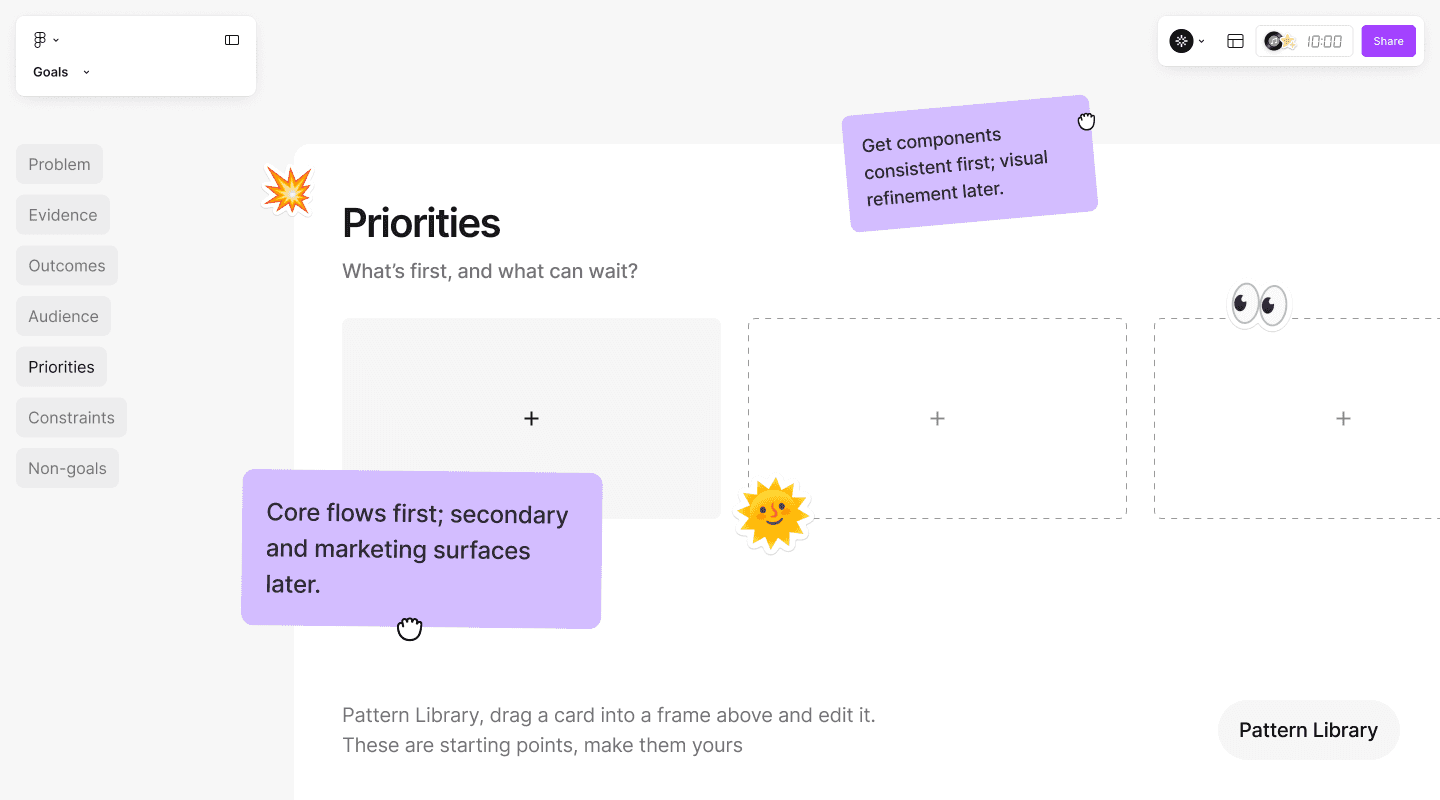Click the 10:00 timer display
The width and height of the screenshot is (1440, 800).
coord(1324,41)
